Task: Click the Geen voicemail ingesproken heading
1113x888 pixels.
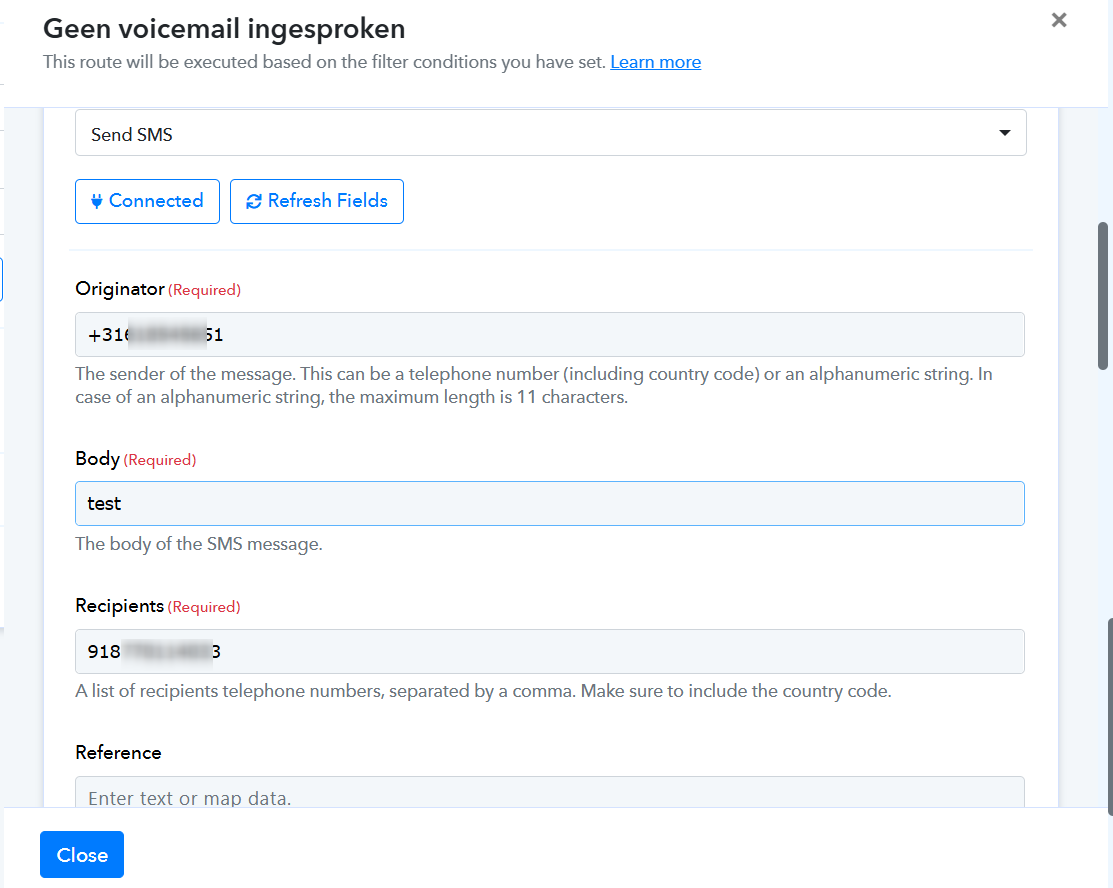Action: click(224, 29)
